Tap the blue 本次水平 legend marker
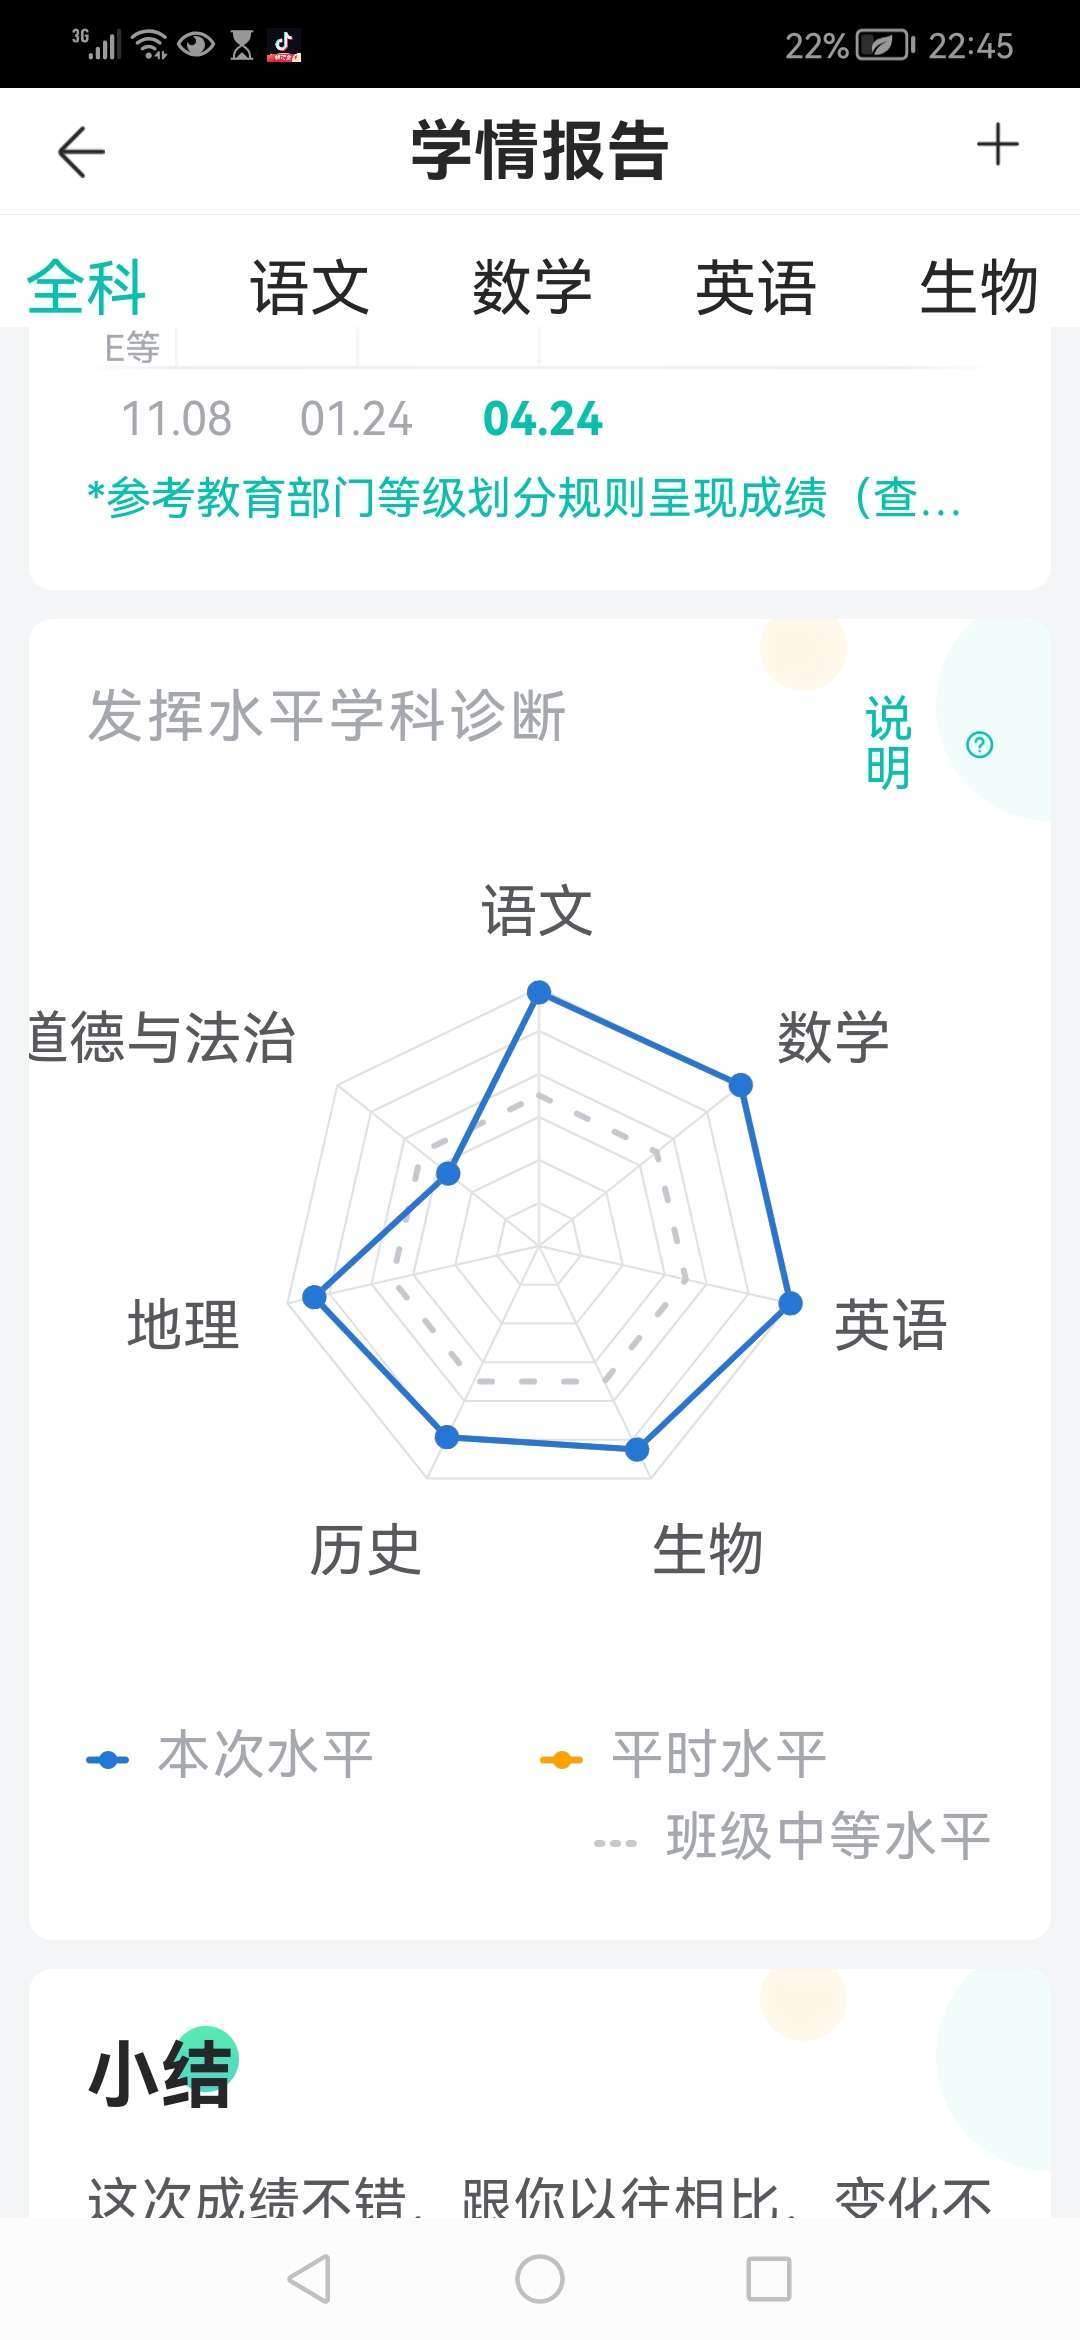This screenshot has height=2340, width=1080. pos(108,1760)
